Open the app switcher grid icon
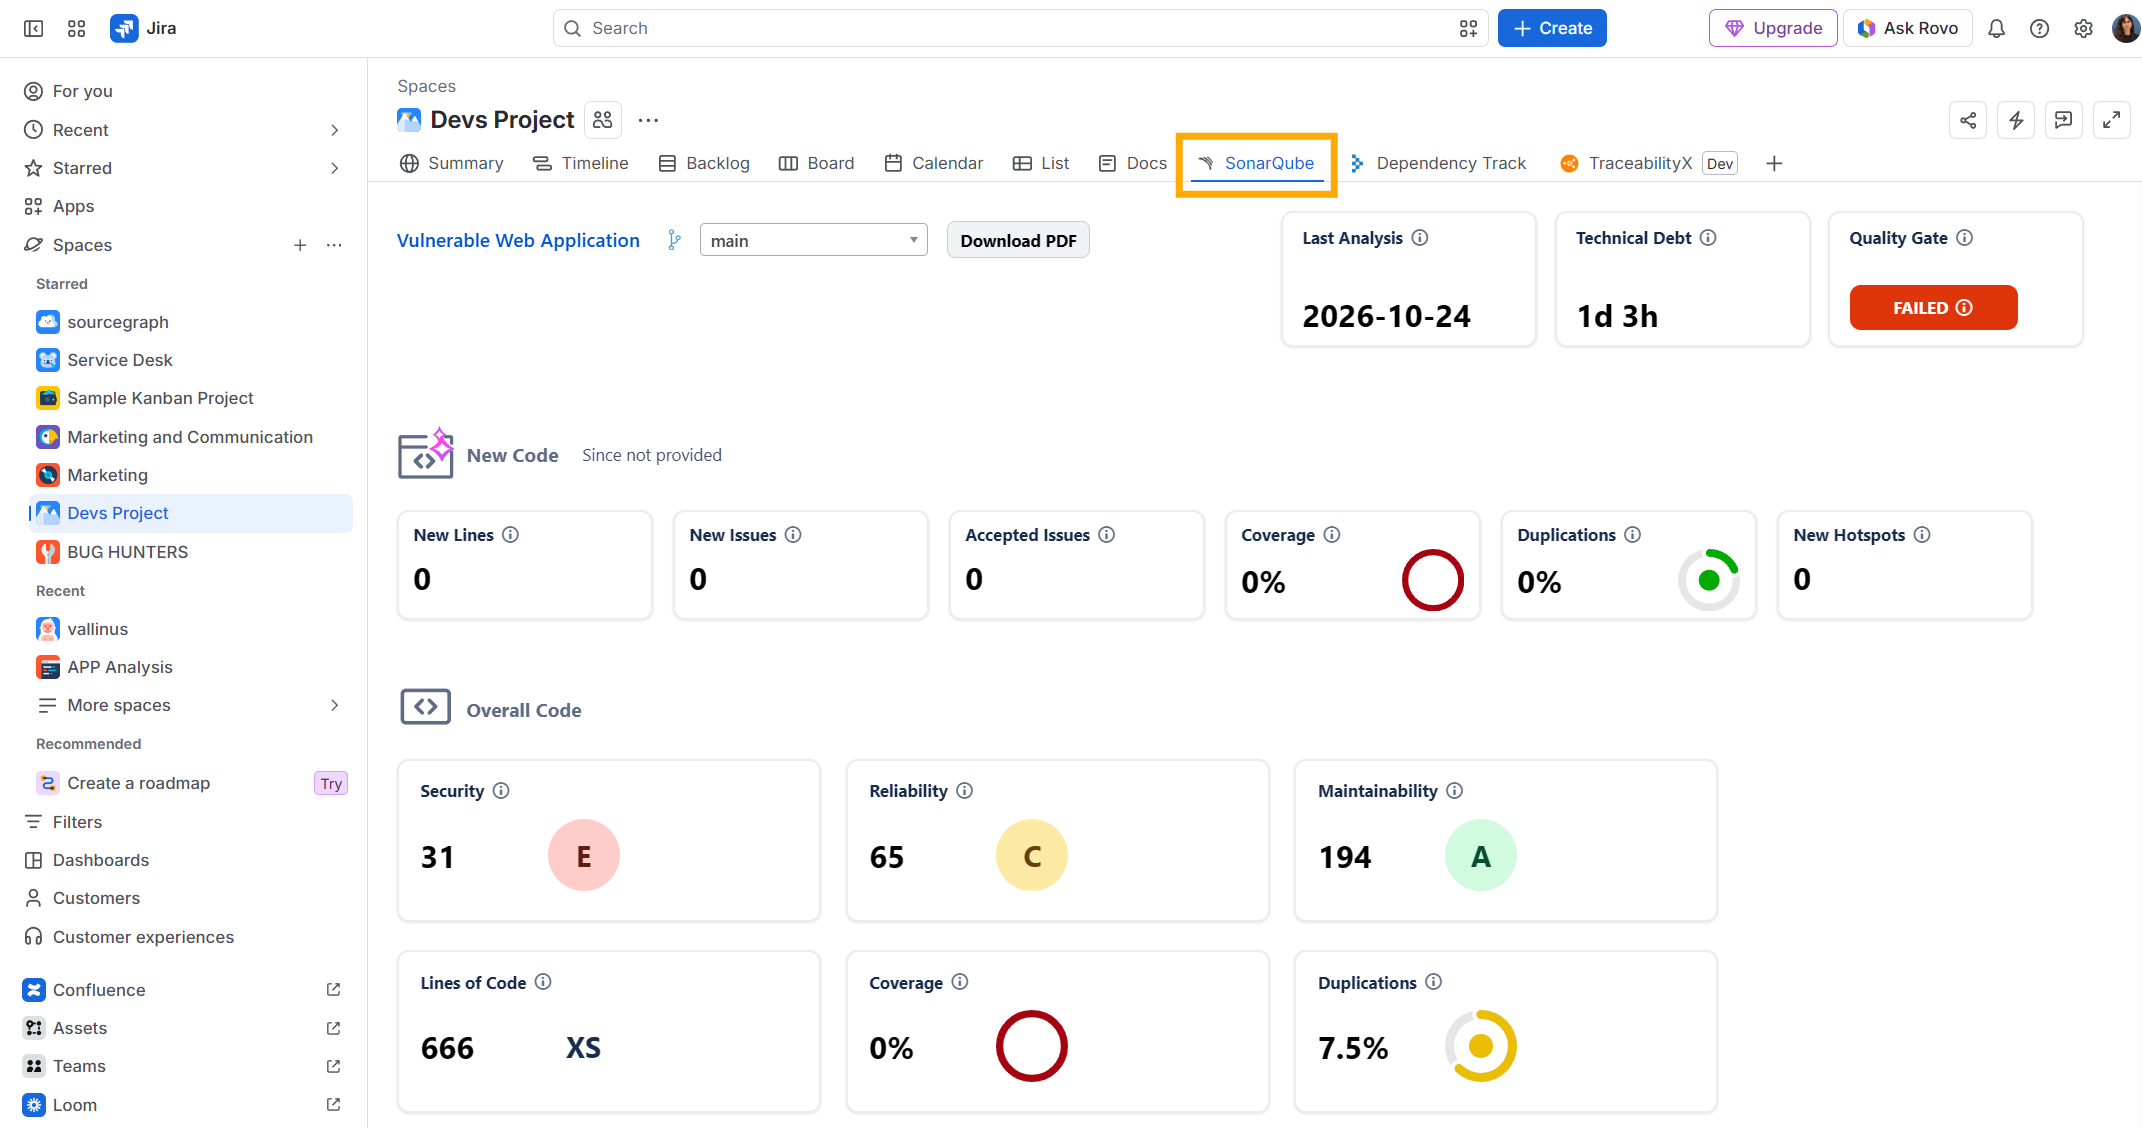Screen dimensions: 2142x1128 point(77,28)
